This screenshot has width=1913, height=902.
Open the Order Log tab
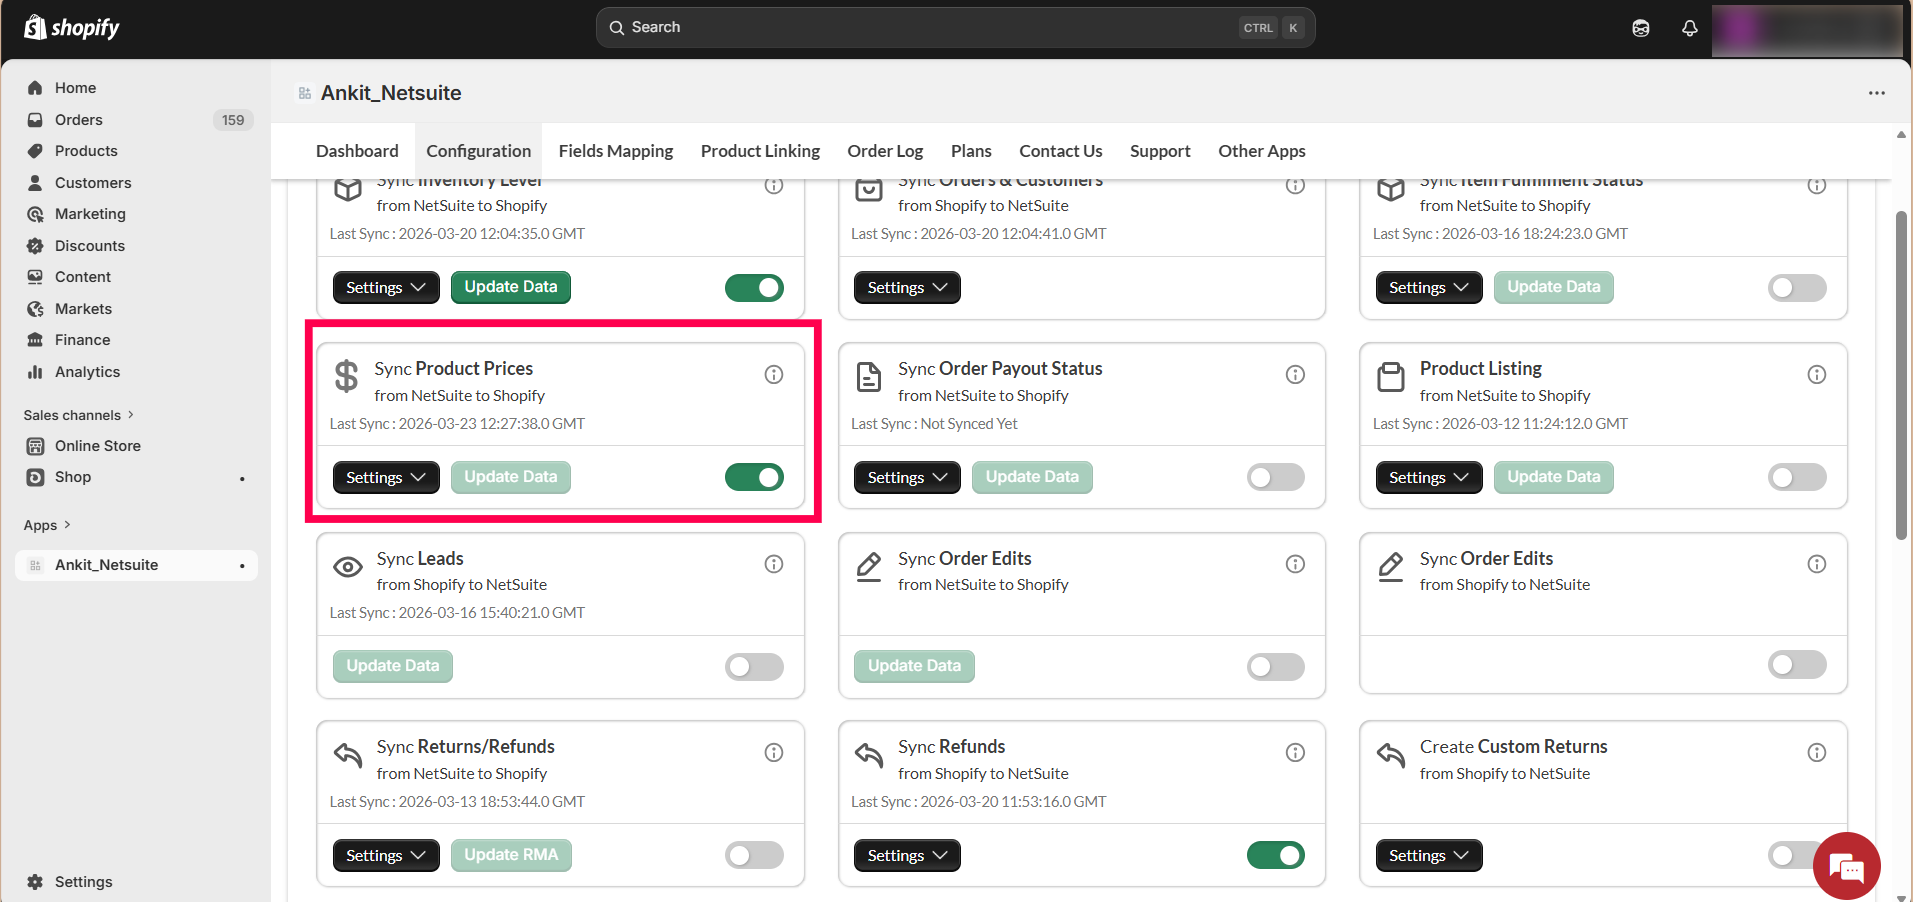click(x=884, y=151)
